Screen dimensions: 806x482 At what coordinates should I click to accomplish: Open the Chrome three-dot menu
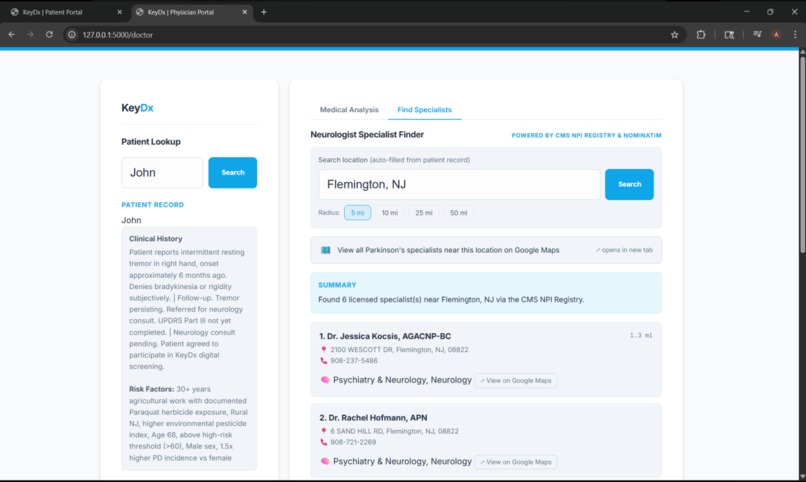point(795,34)
